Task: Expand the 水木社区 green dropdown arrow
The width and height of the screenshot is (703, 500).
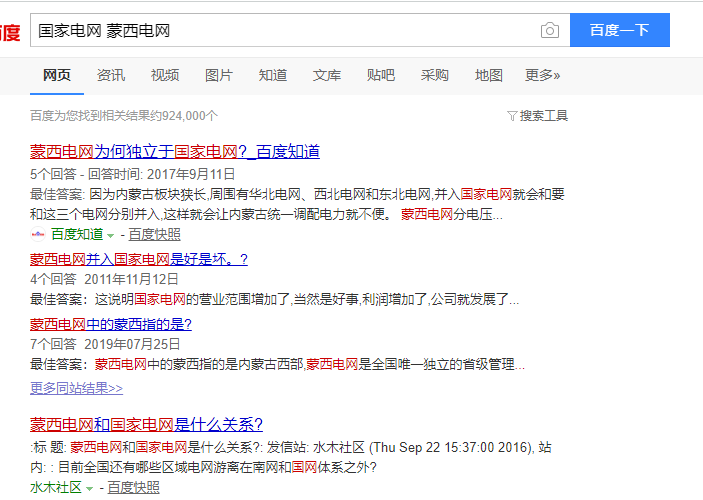Action: (90, 488)
